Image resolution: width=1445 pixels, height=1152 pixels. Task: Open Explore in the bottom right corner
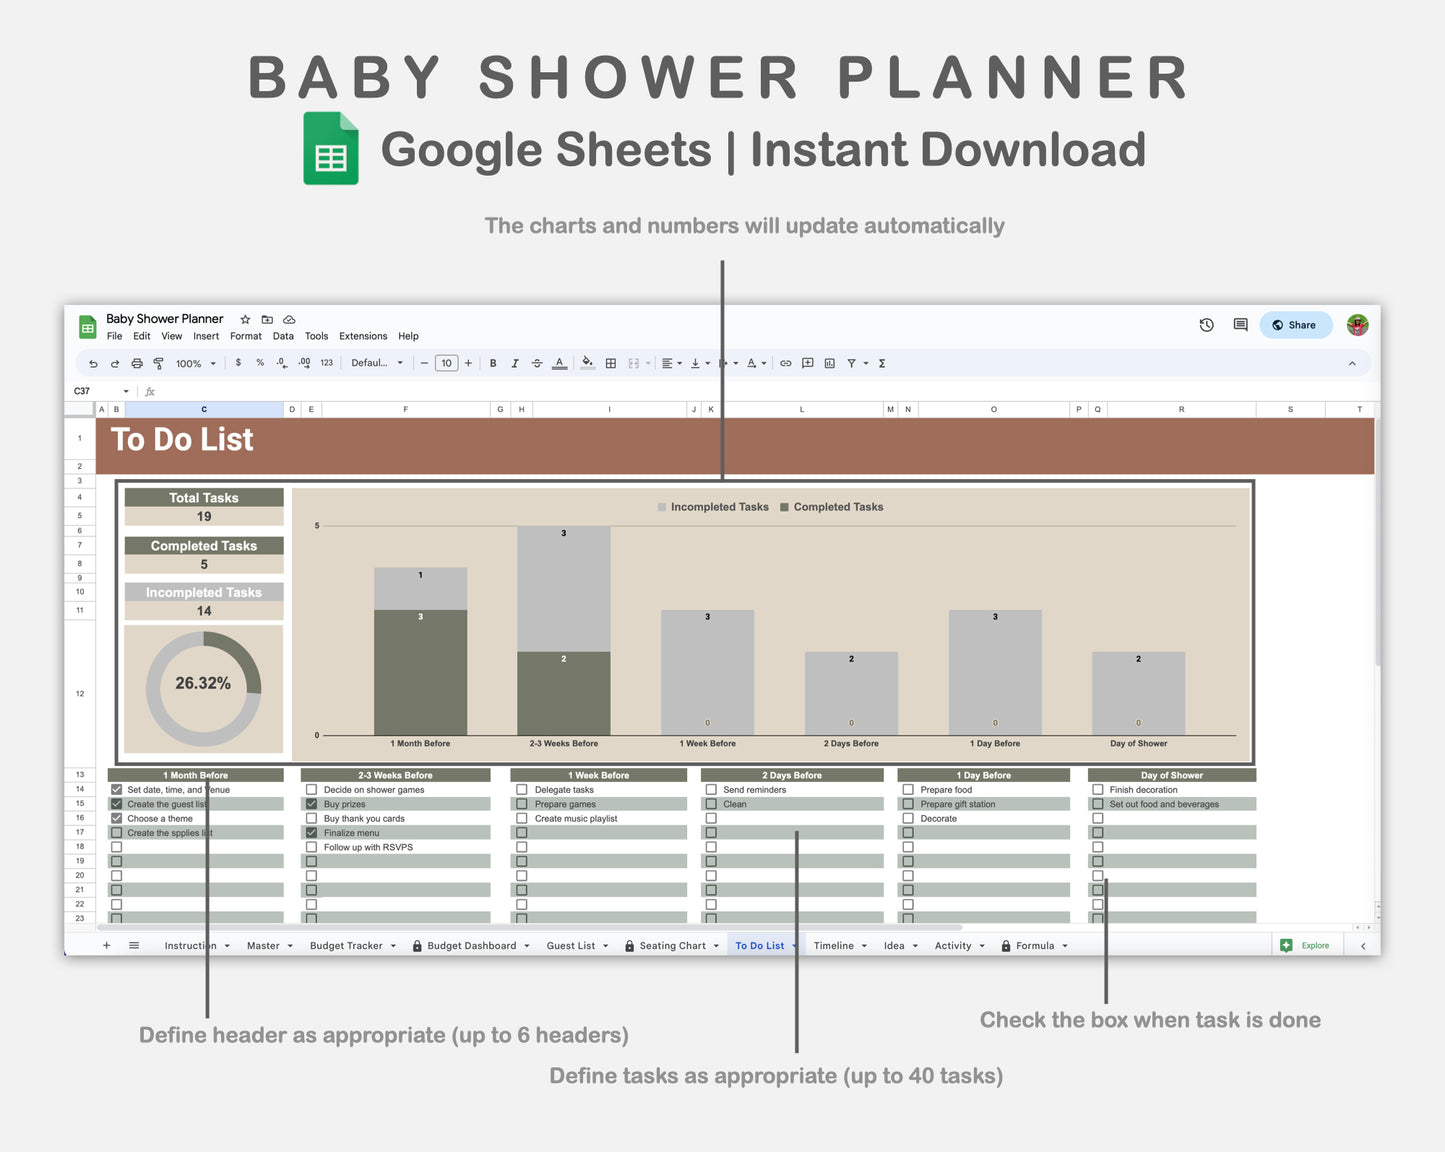(1306, 945)
